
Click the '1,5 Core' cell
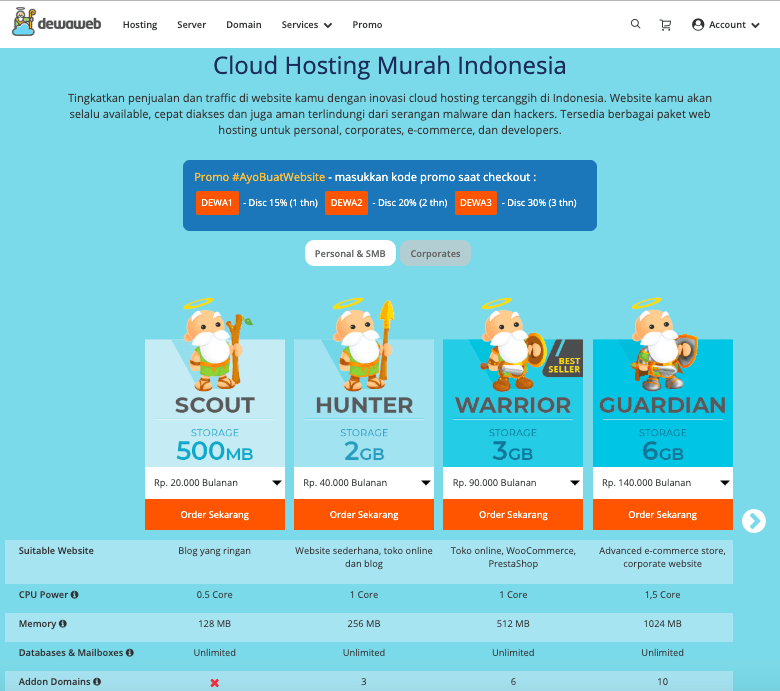(663, 594)
